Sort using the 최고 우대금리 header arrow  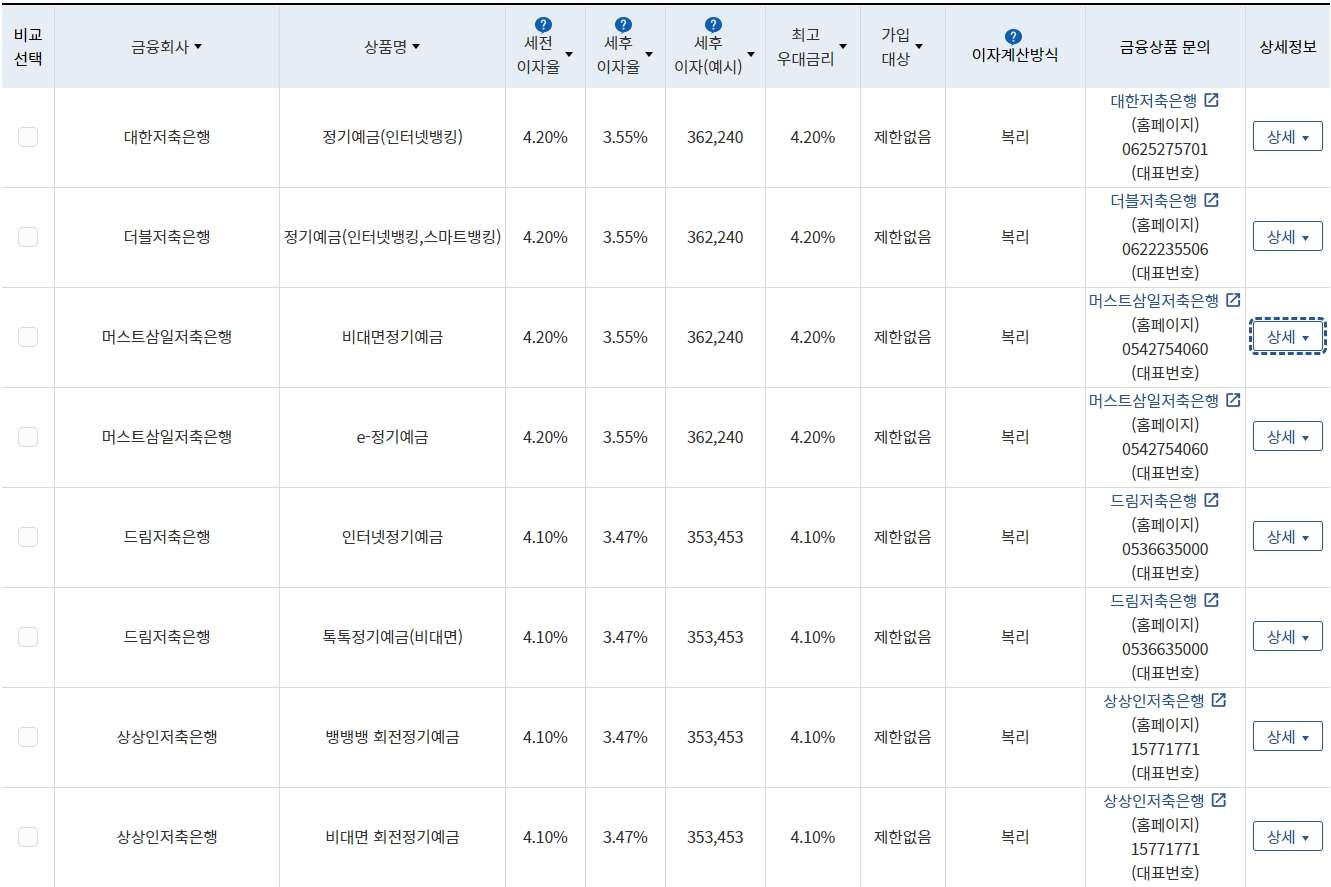click(843, 46)
